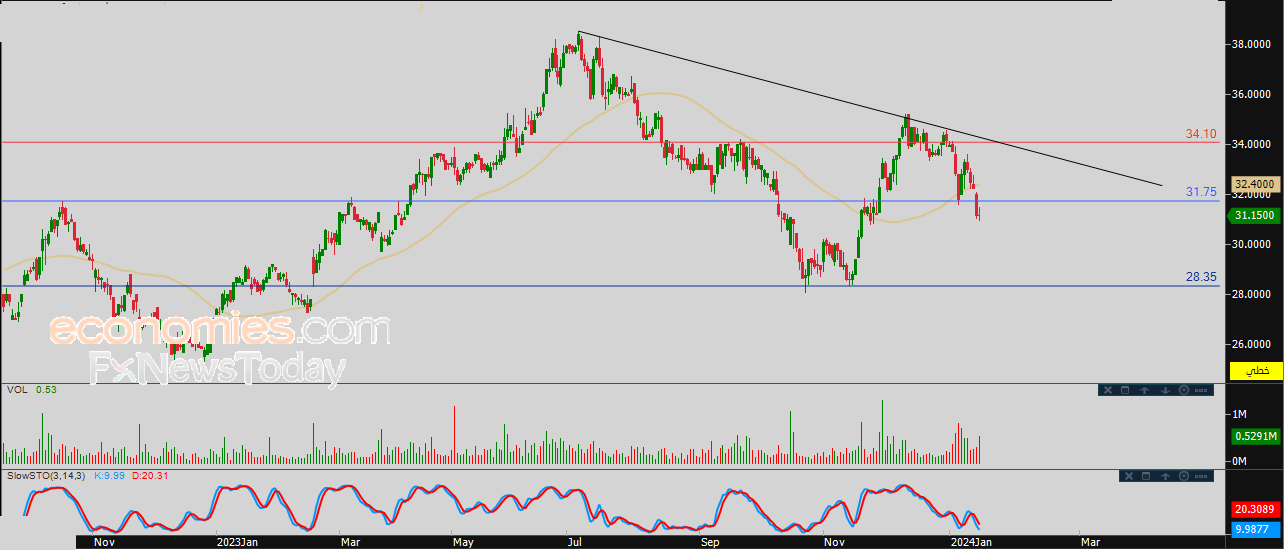Click the yellow Arabic scale-type label
Screen dimensions: 1284x550
click(1256, 371)
